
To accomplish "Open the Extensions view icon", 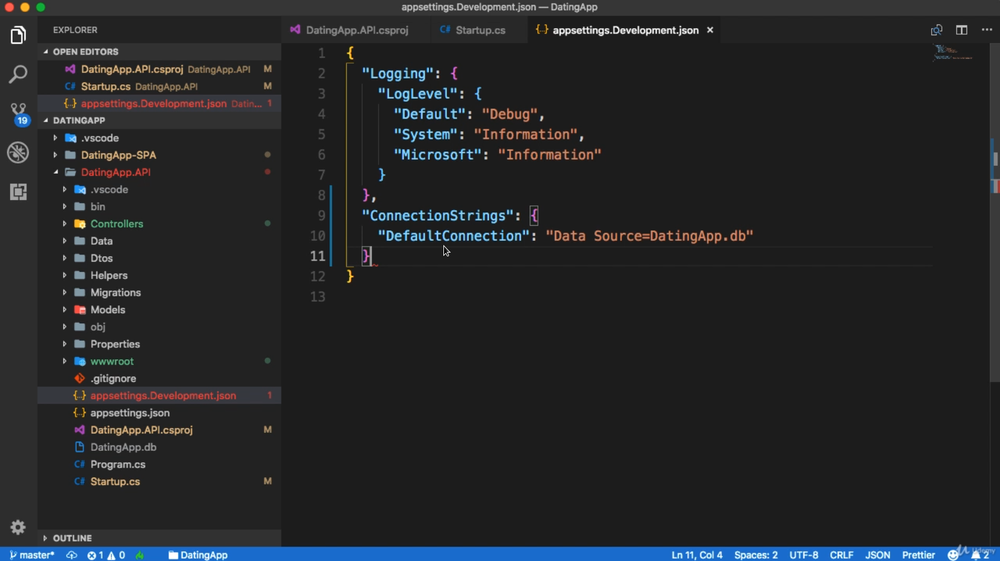I will click(x=18, y=191).
